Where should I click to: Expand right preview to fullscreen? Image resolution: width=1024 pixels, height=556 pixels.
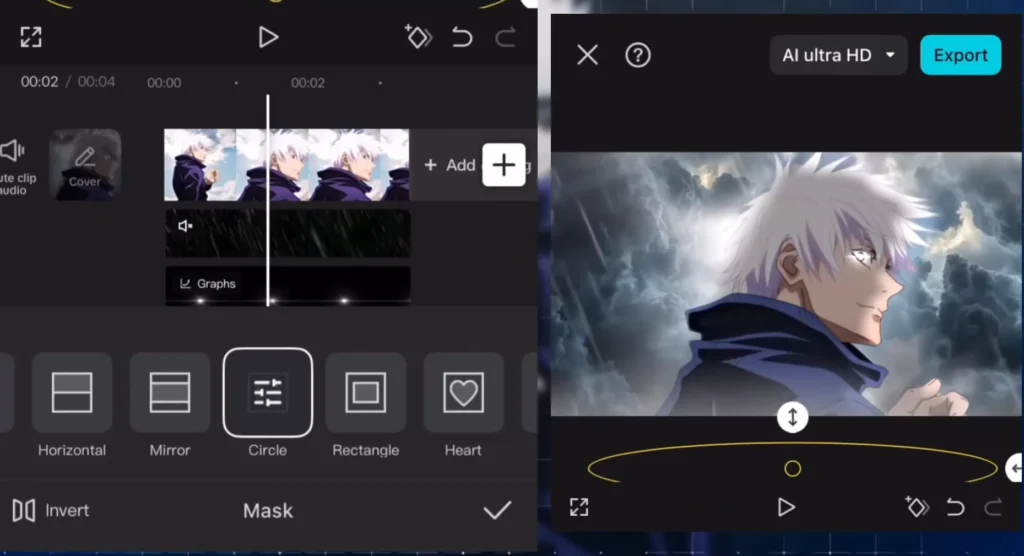[x=579, y=507]
